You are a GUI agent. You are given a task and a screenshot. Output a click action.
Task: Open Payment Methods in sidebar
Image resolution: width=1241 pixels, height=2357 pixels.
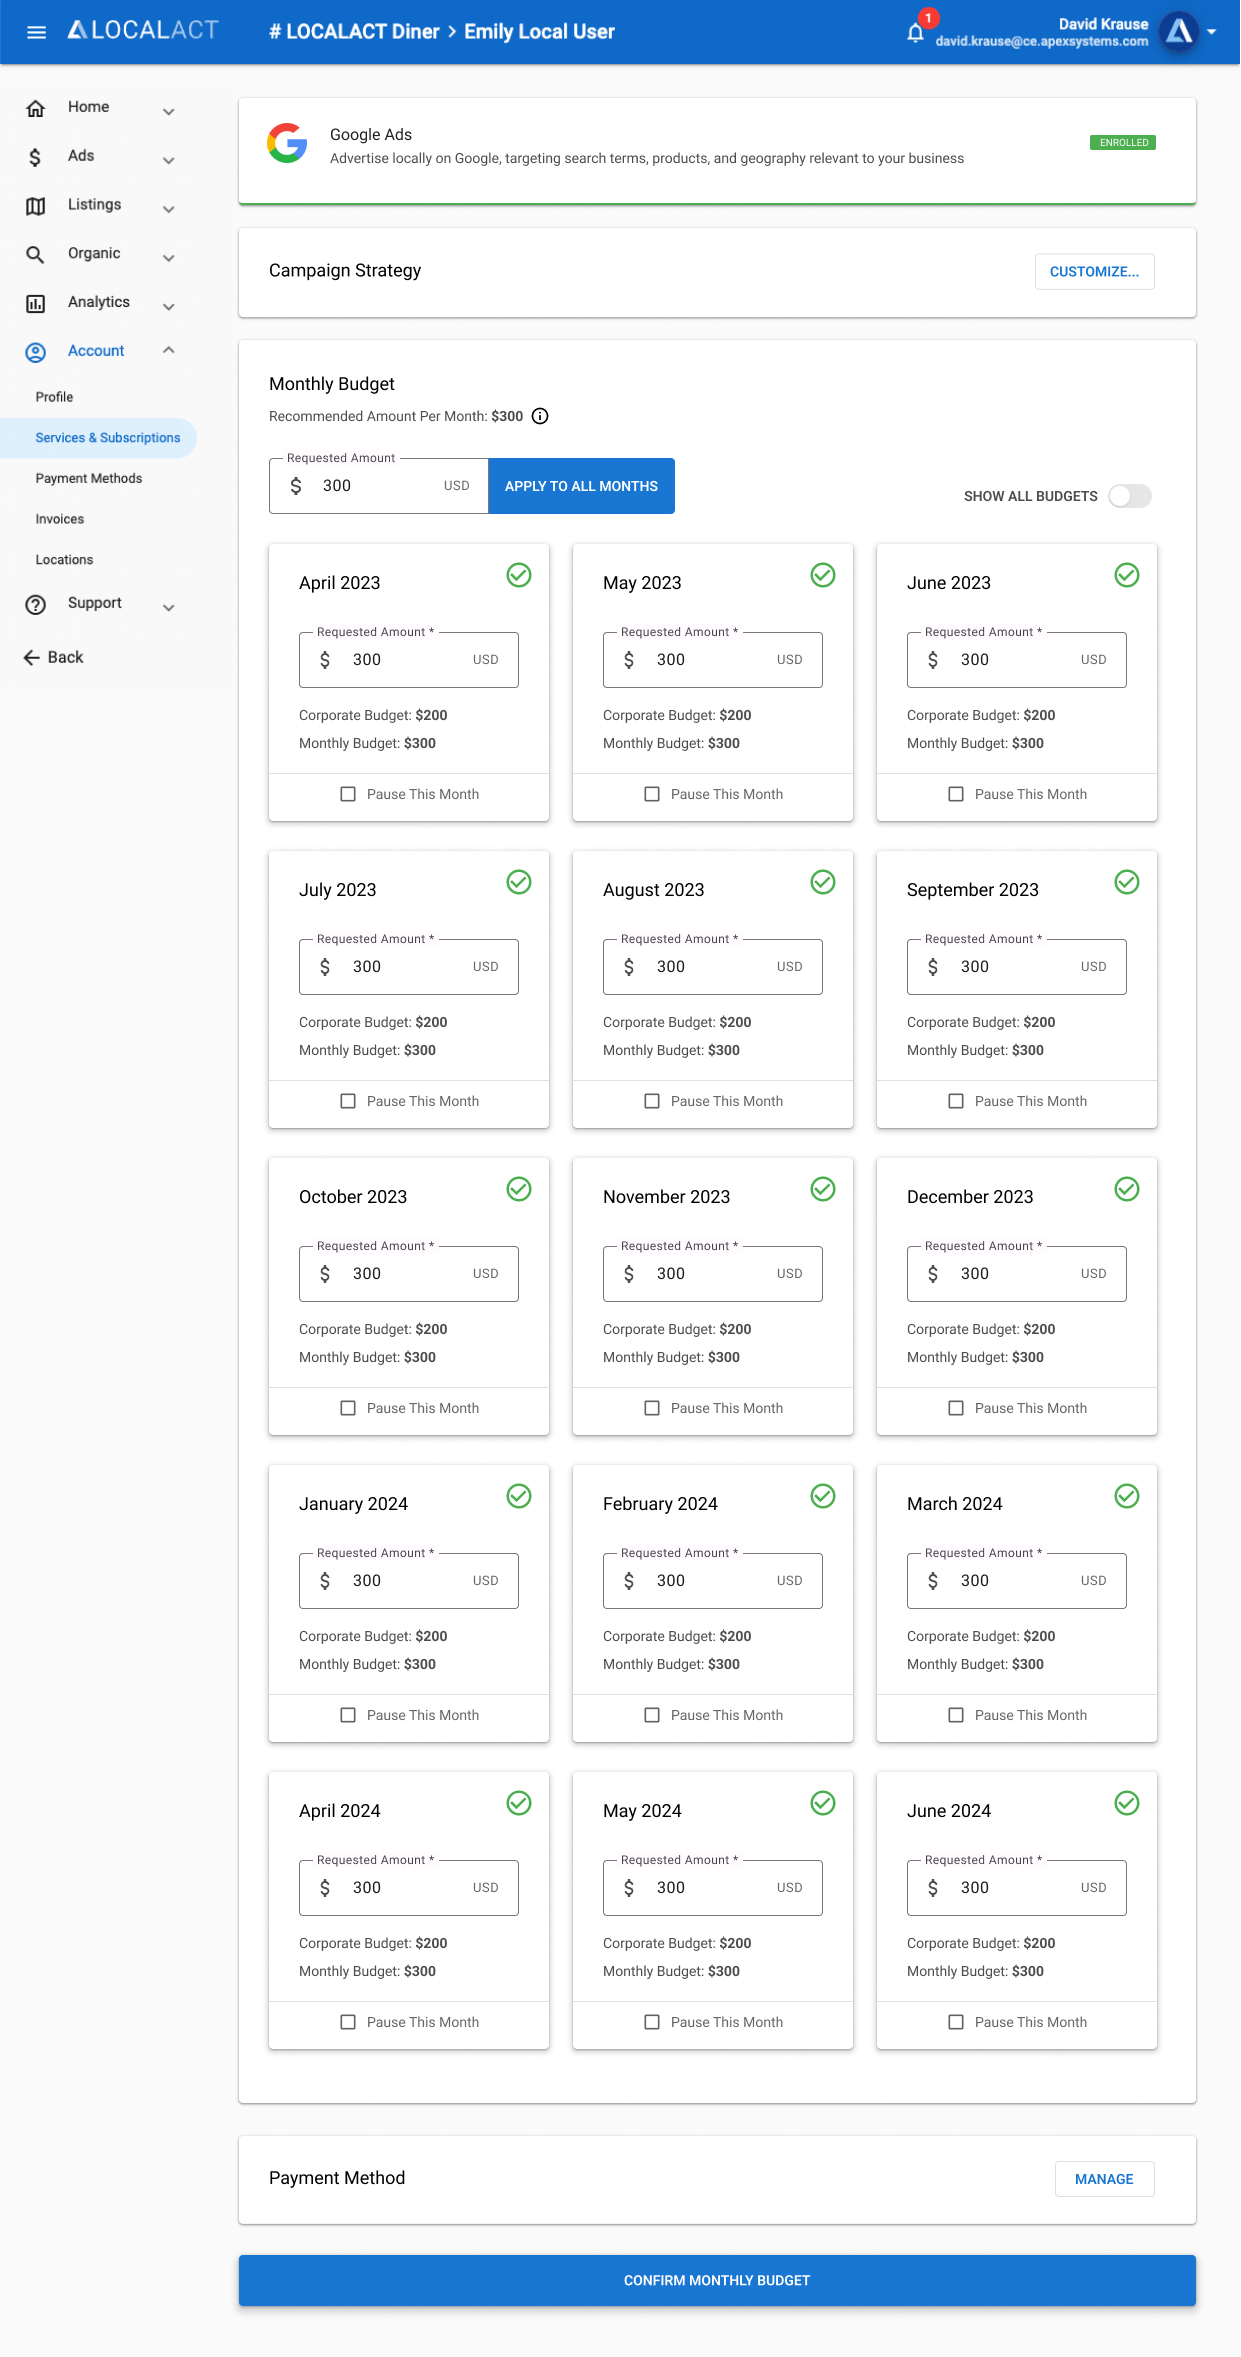click(x=89, y=478)
